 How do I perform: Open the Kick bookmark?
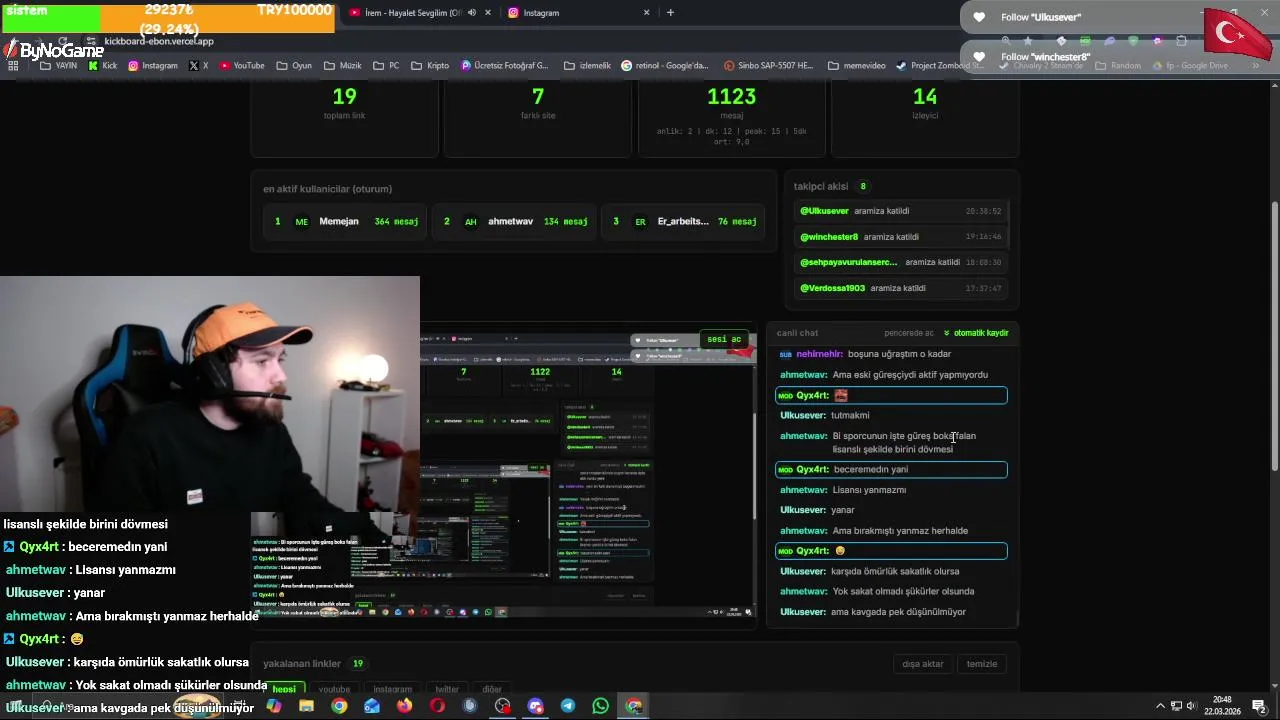point(103,66)
